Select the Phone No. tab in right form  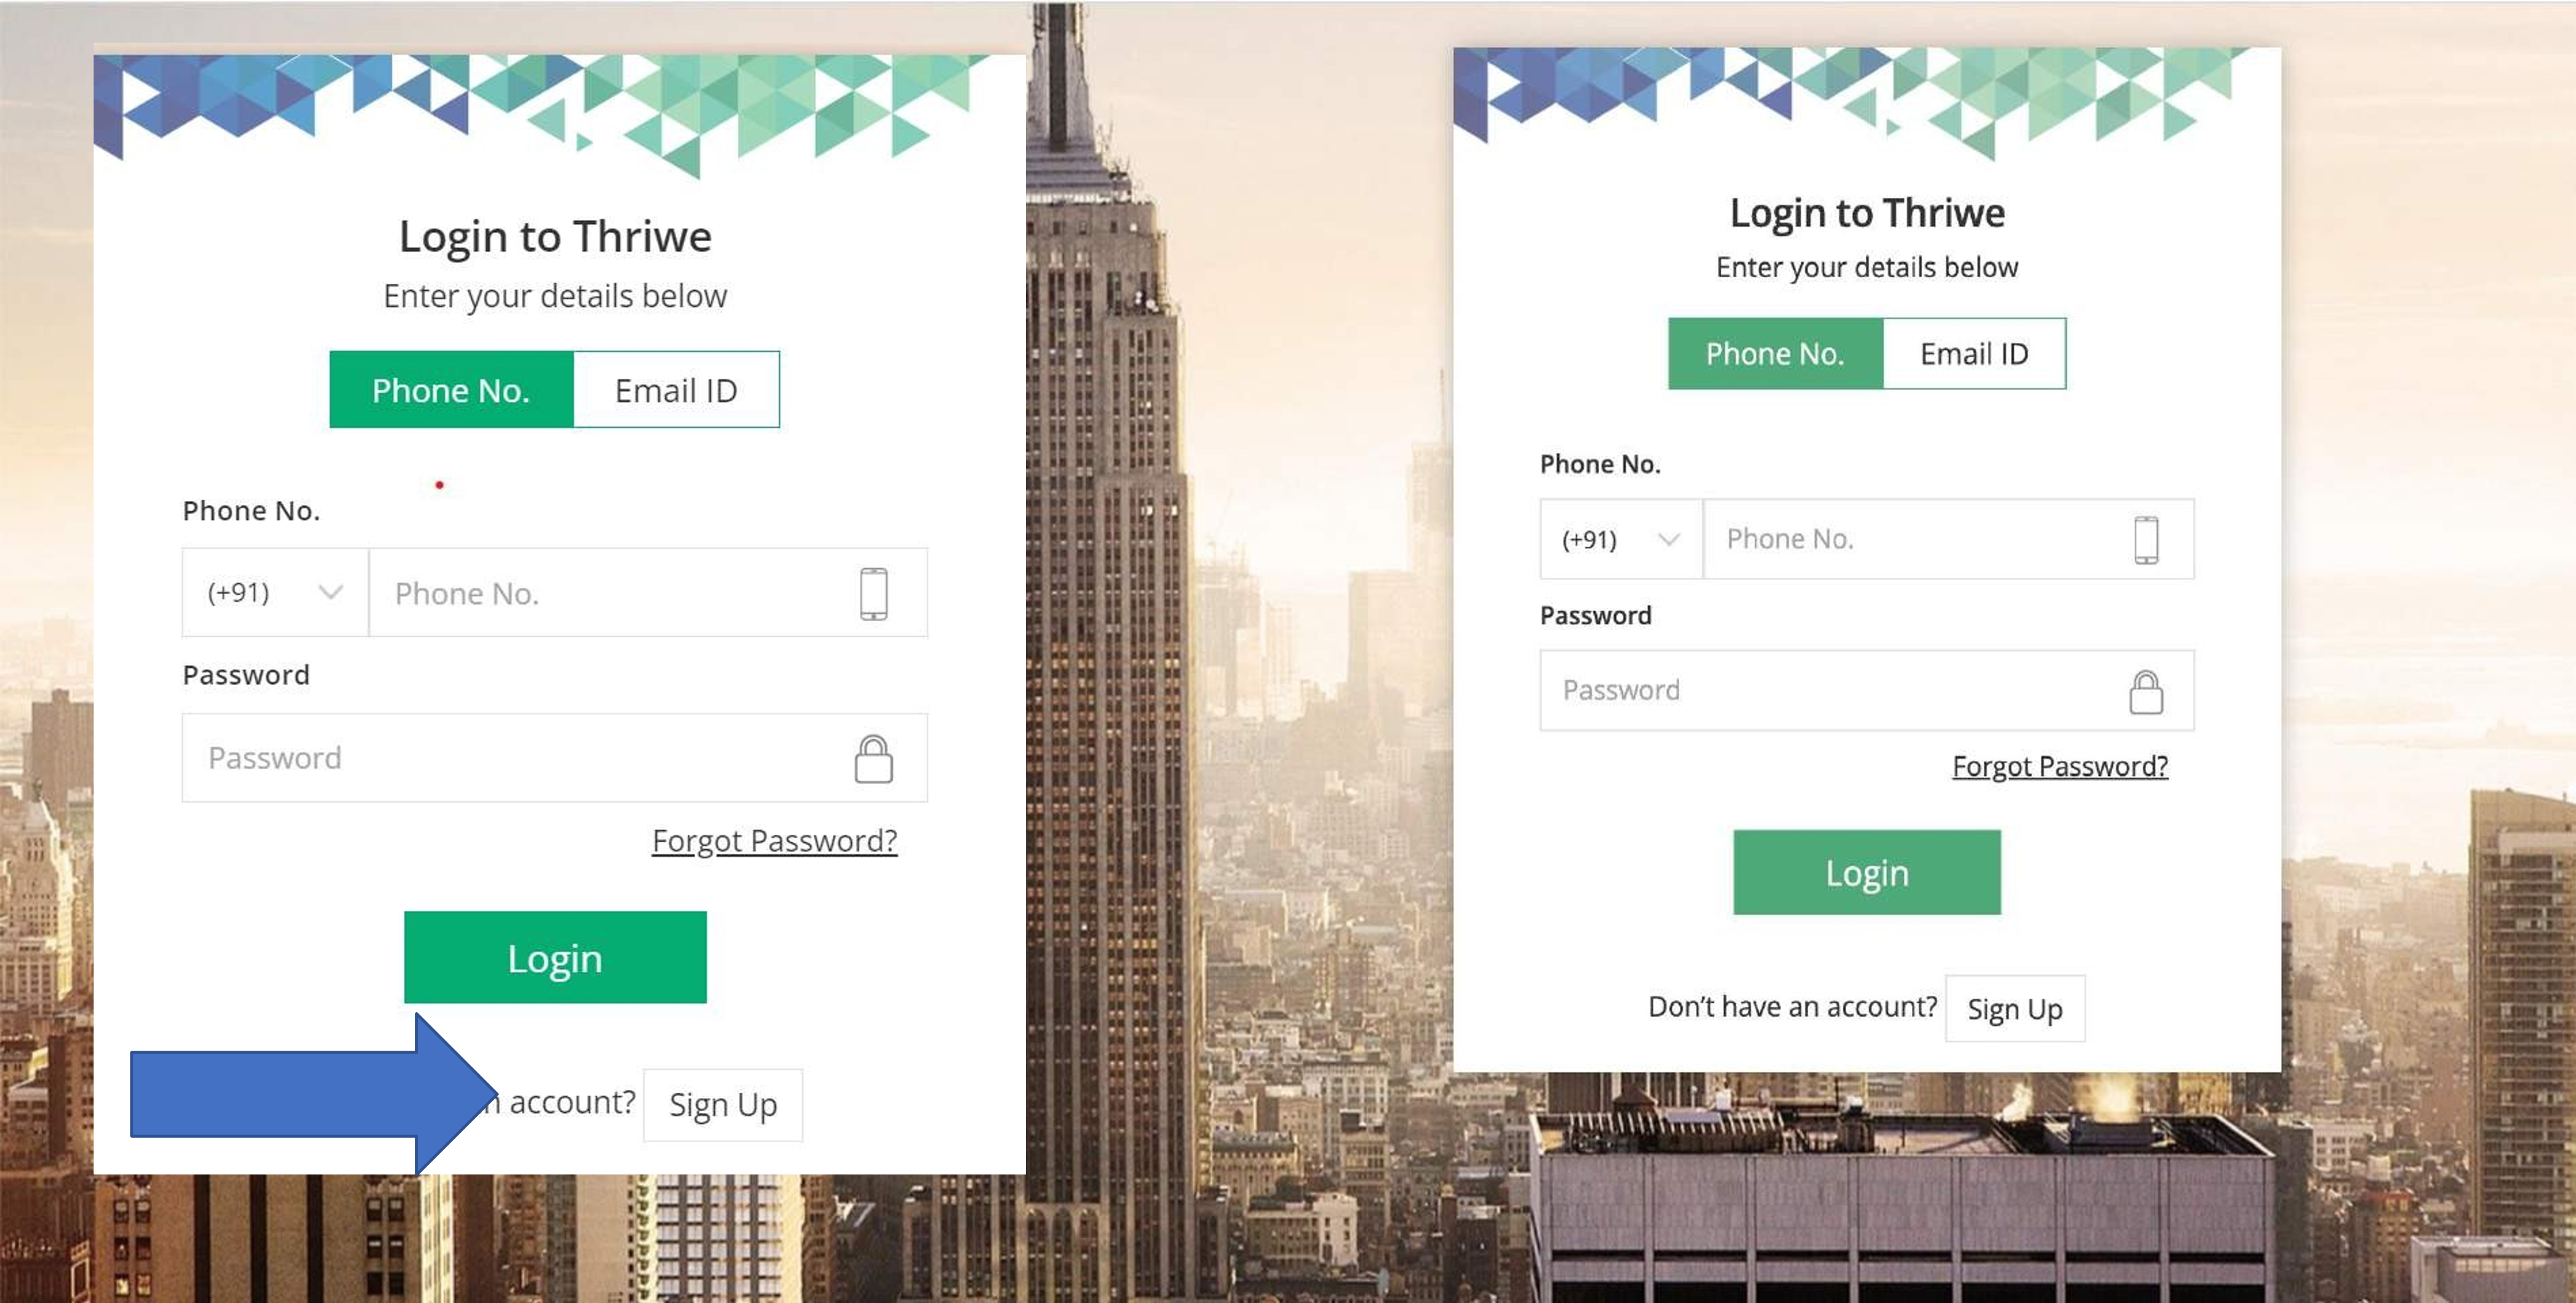coord(1775,353)
